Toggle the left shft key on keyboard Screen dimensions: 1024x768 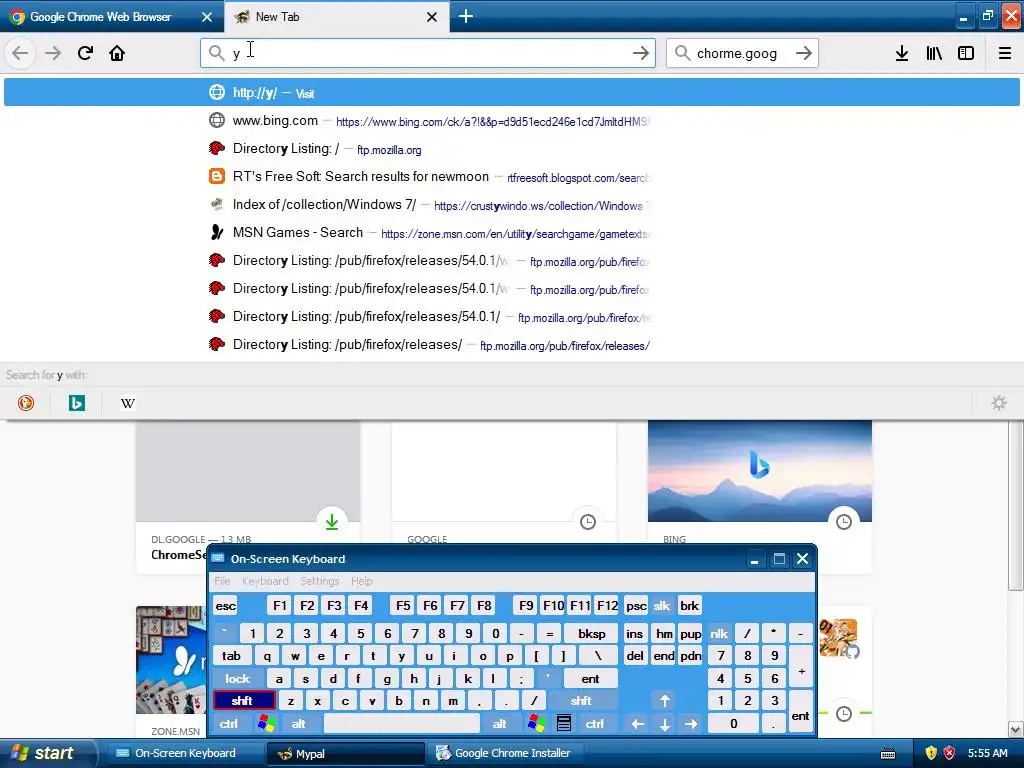242,701
